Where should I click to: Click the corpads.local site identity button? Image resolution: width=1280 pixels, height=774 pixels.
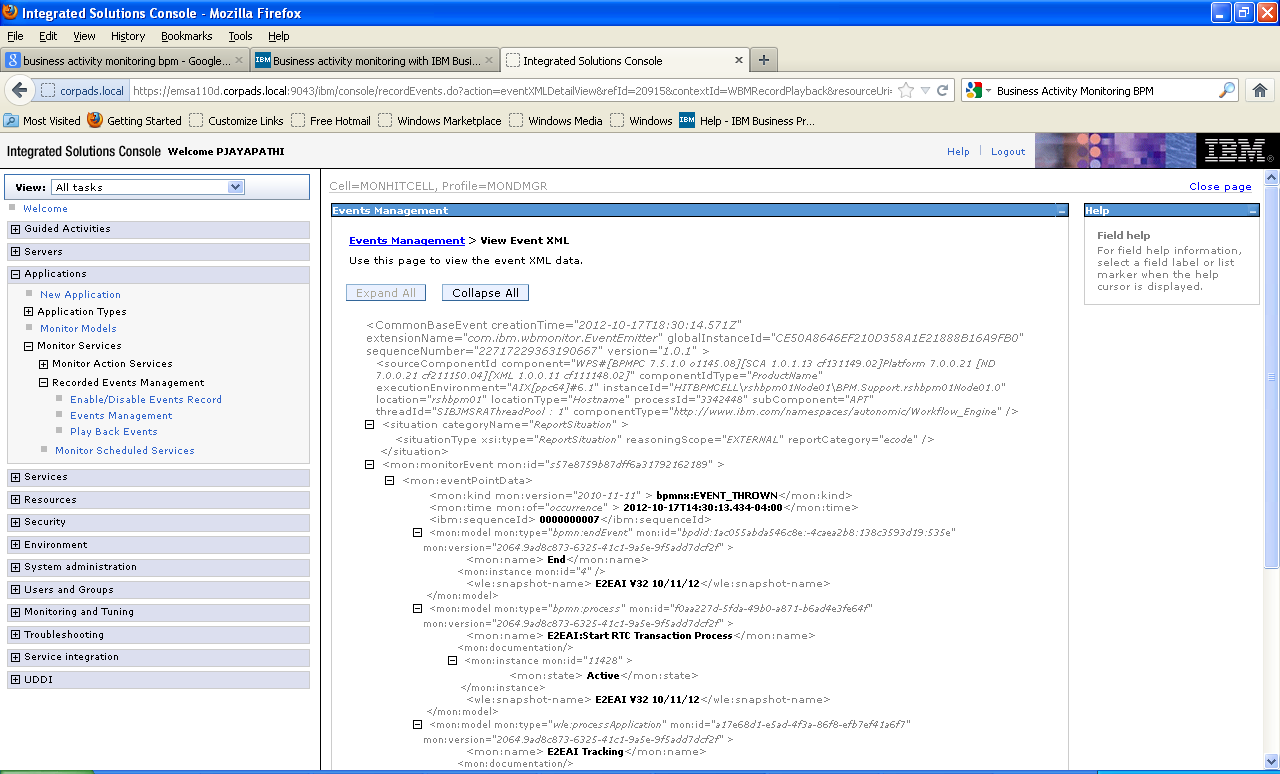point(83,90)
